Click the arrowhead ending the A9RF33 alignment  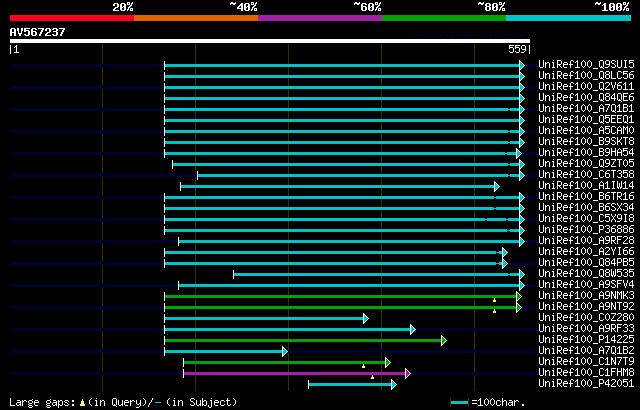click(413, 329)
